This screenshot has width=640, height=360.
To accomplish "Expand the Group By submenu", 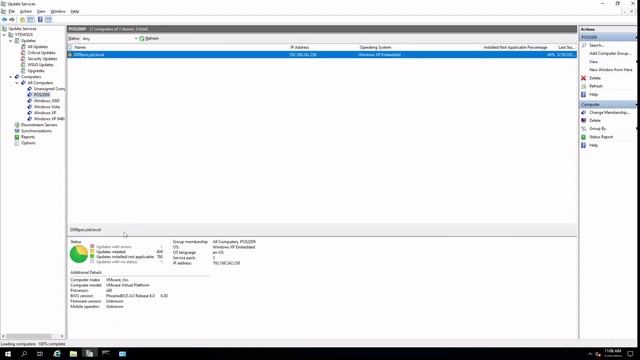I will coord(598,129).
